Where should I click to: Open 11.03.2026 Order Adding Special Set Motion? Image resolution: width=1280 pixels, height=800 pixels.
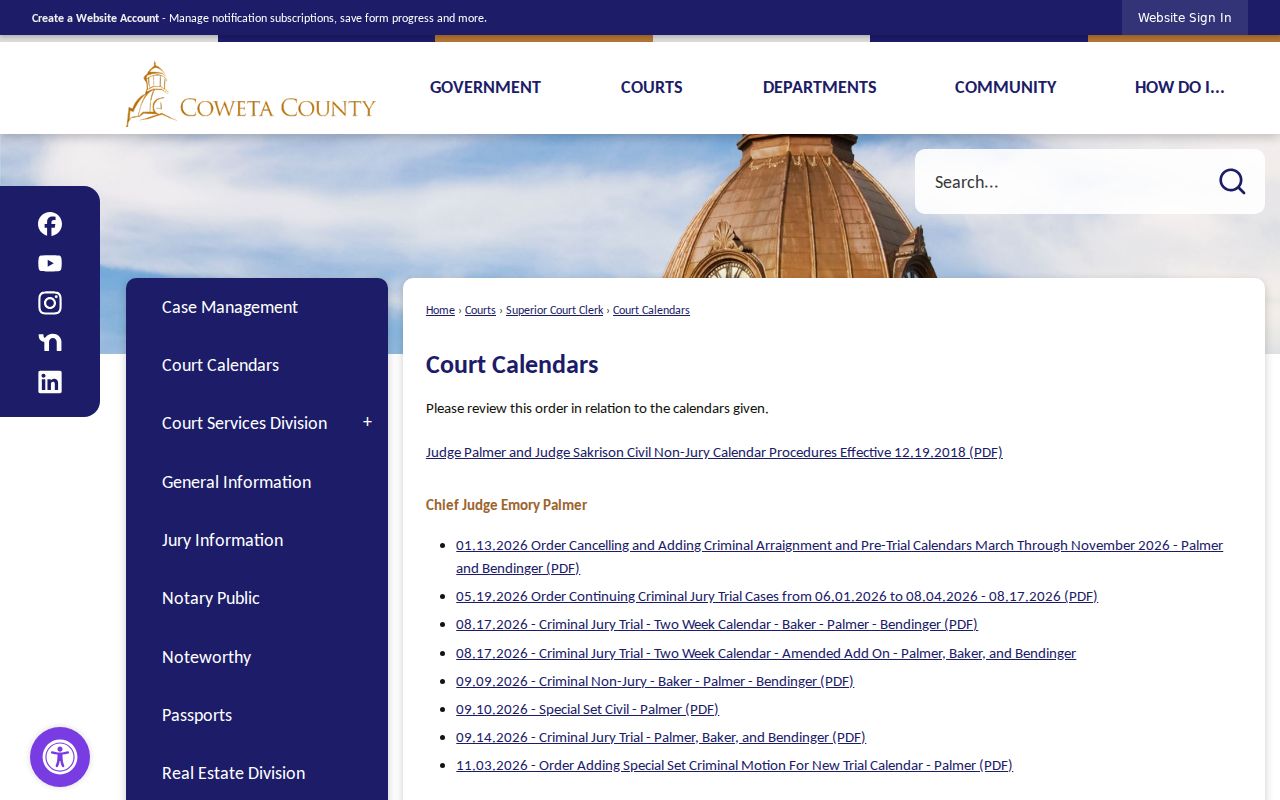tap(734, 765)
